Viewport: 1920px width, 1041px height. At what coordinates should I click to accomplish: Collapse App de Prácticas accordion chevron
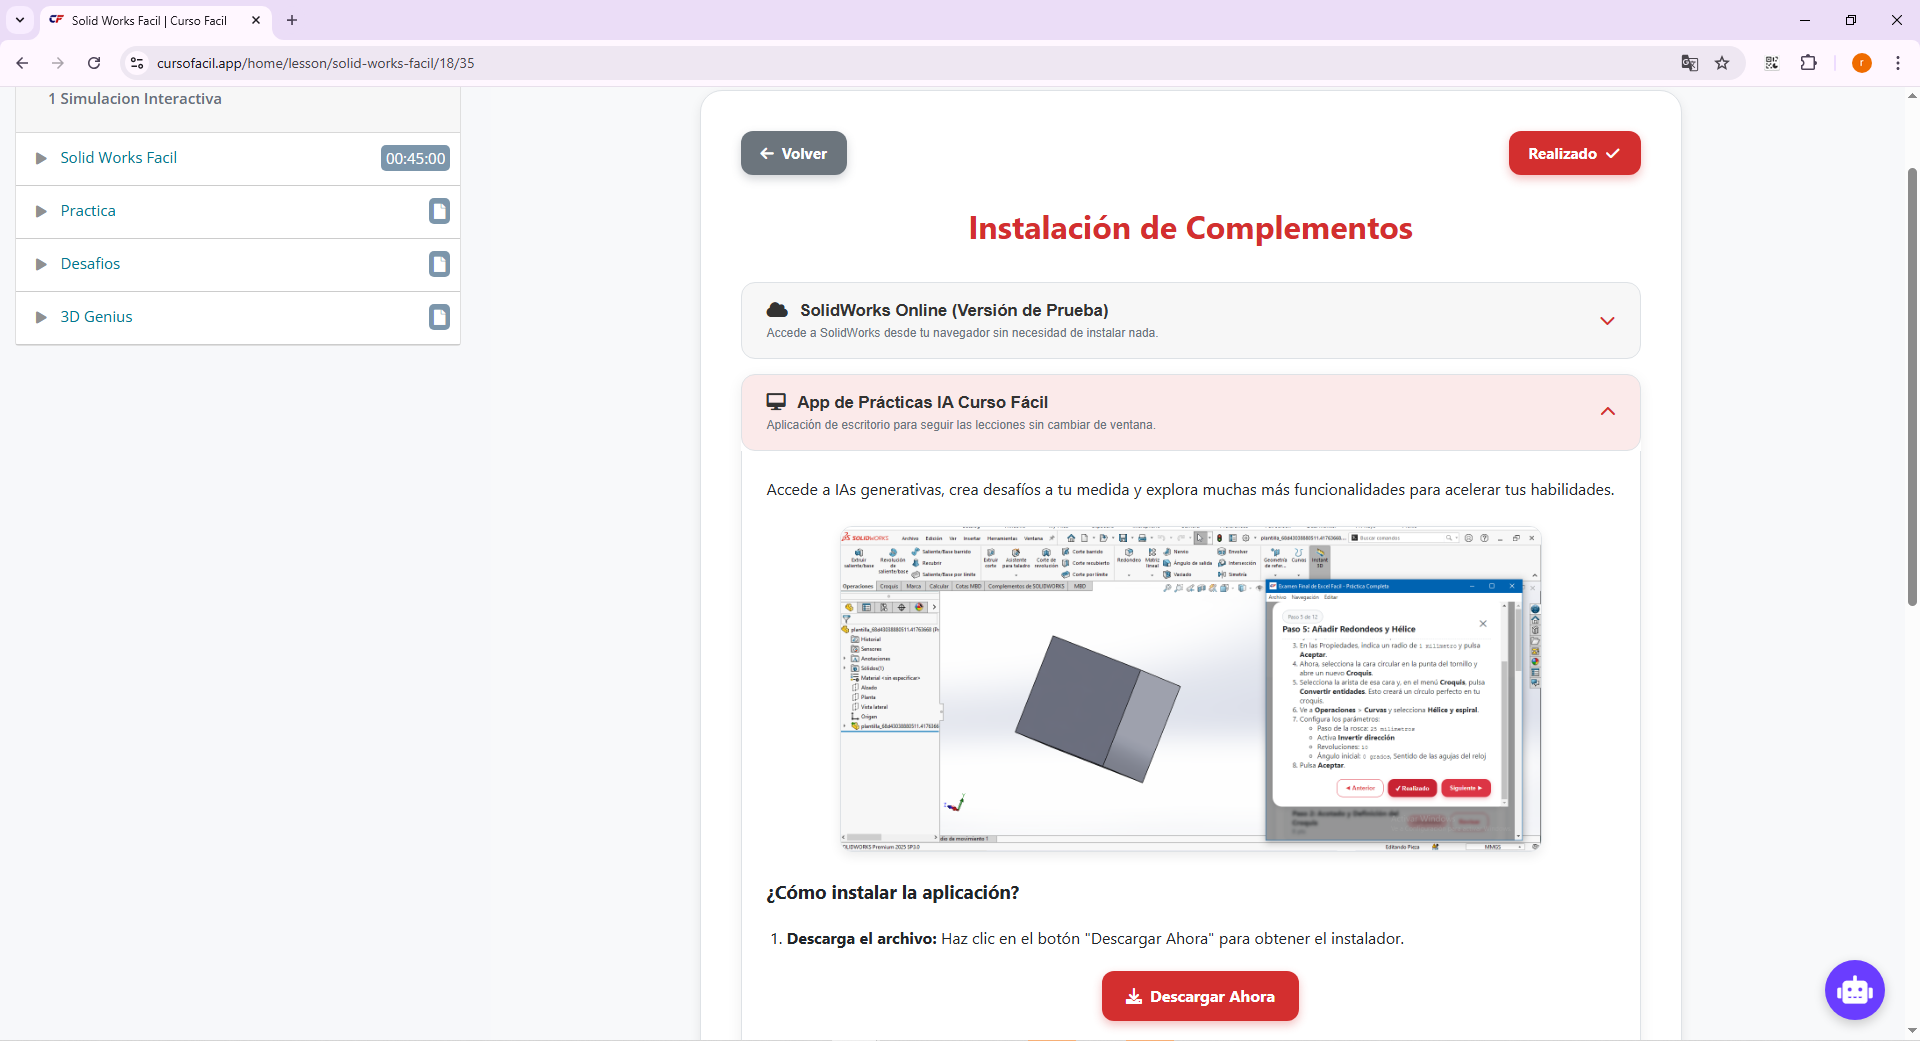click(1607, 412)
